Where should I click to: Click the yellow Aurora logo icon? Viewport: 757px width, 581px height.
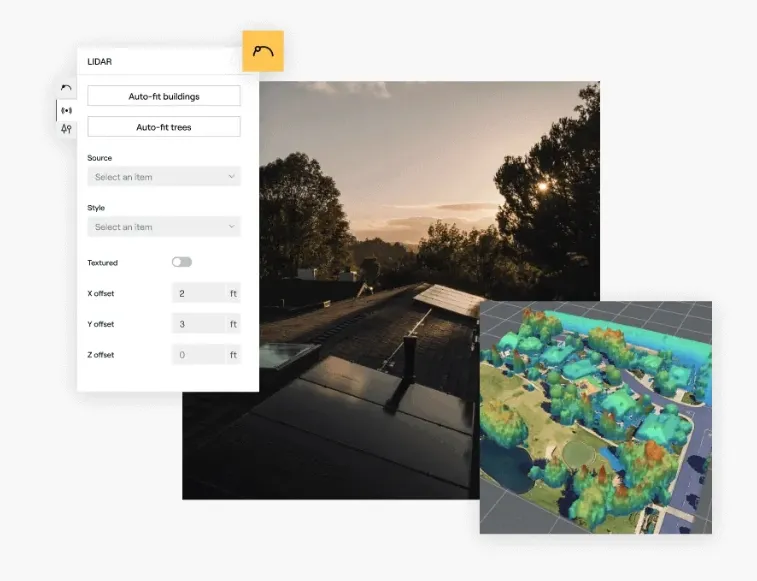263,51
